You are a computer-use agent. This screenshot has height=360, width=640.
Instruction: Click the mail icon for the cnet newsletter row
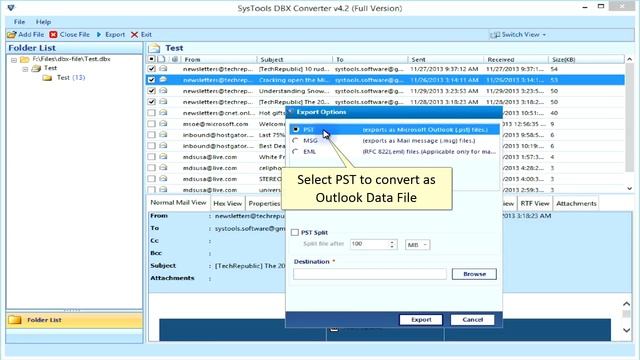pos(163,113)
